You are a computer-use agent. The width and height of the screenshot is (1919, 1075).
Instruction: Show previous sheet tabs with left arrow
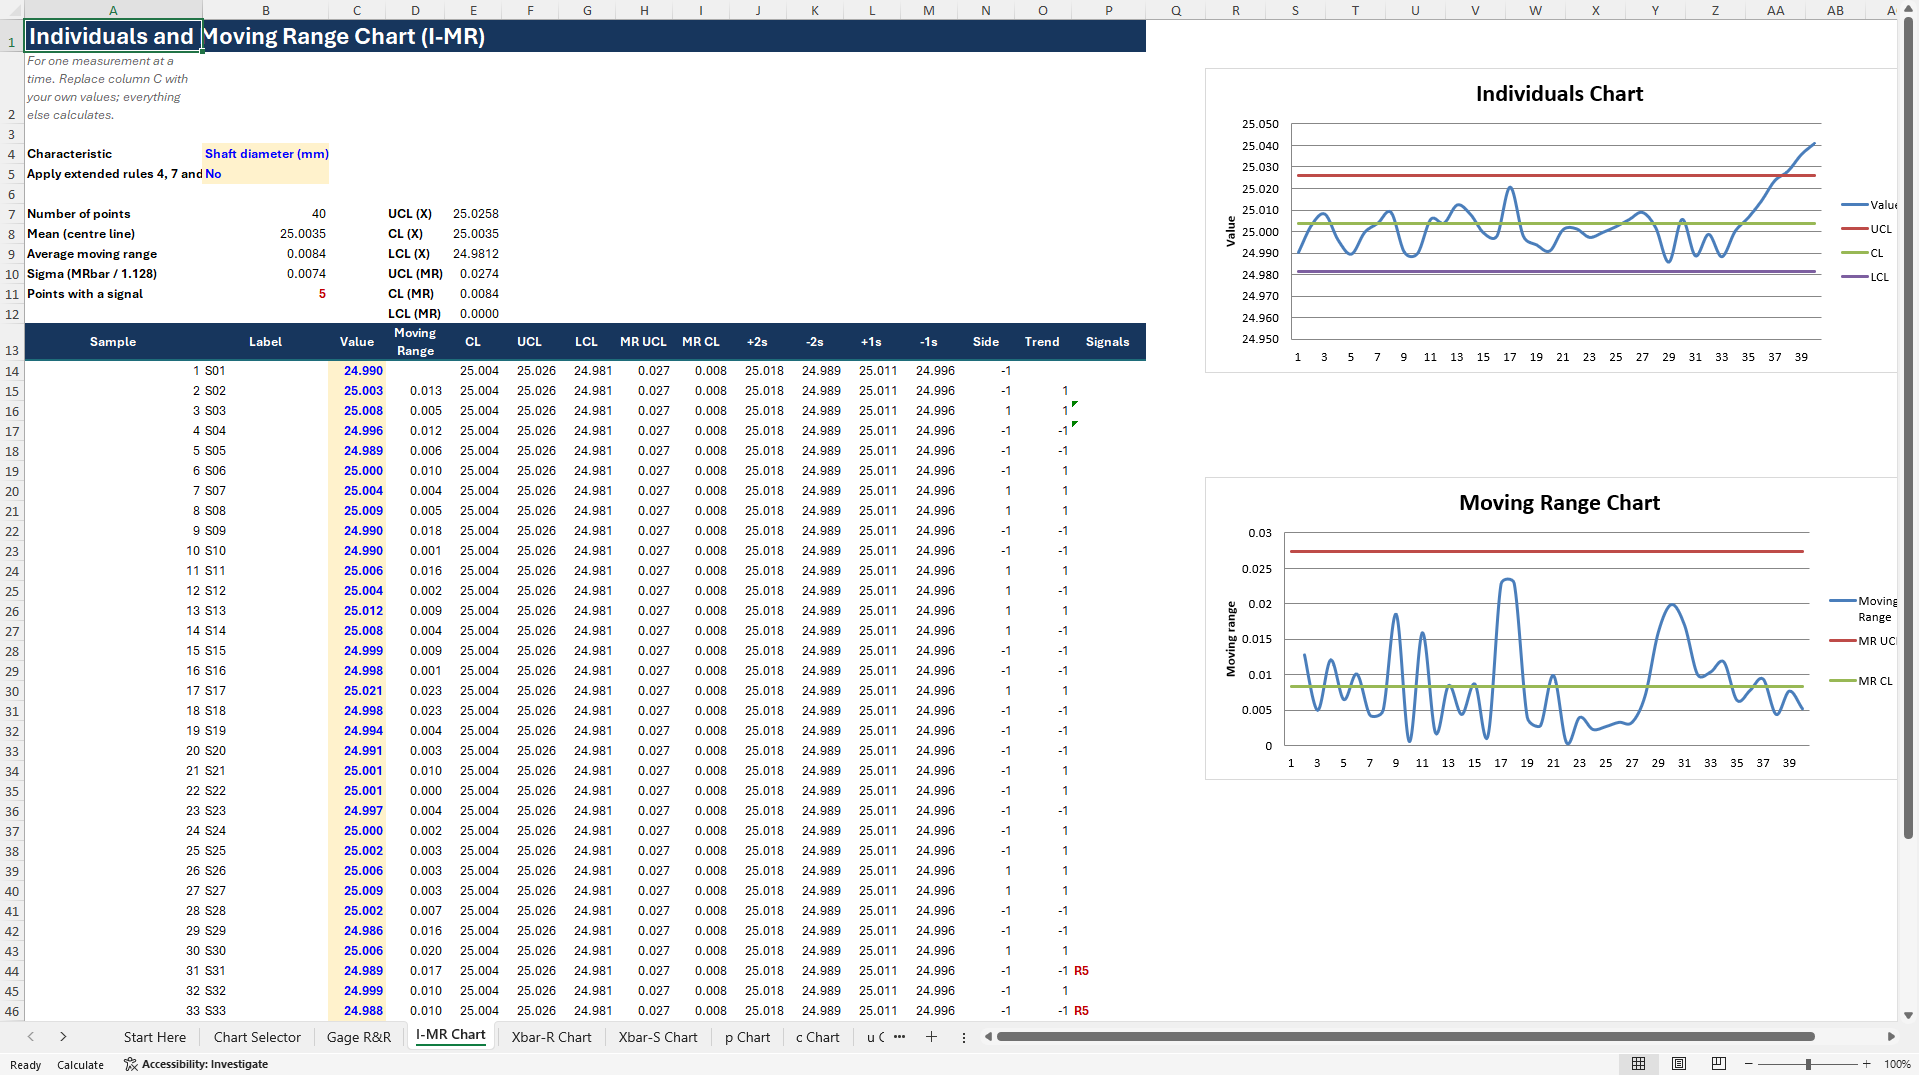(31, 1037)
